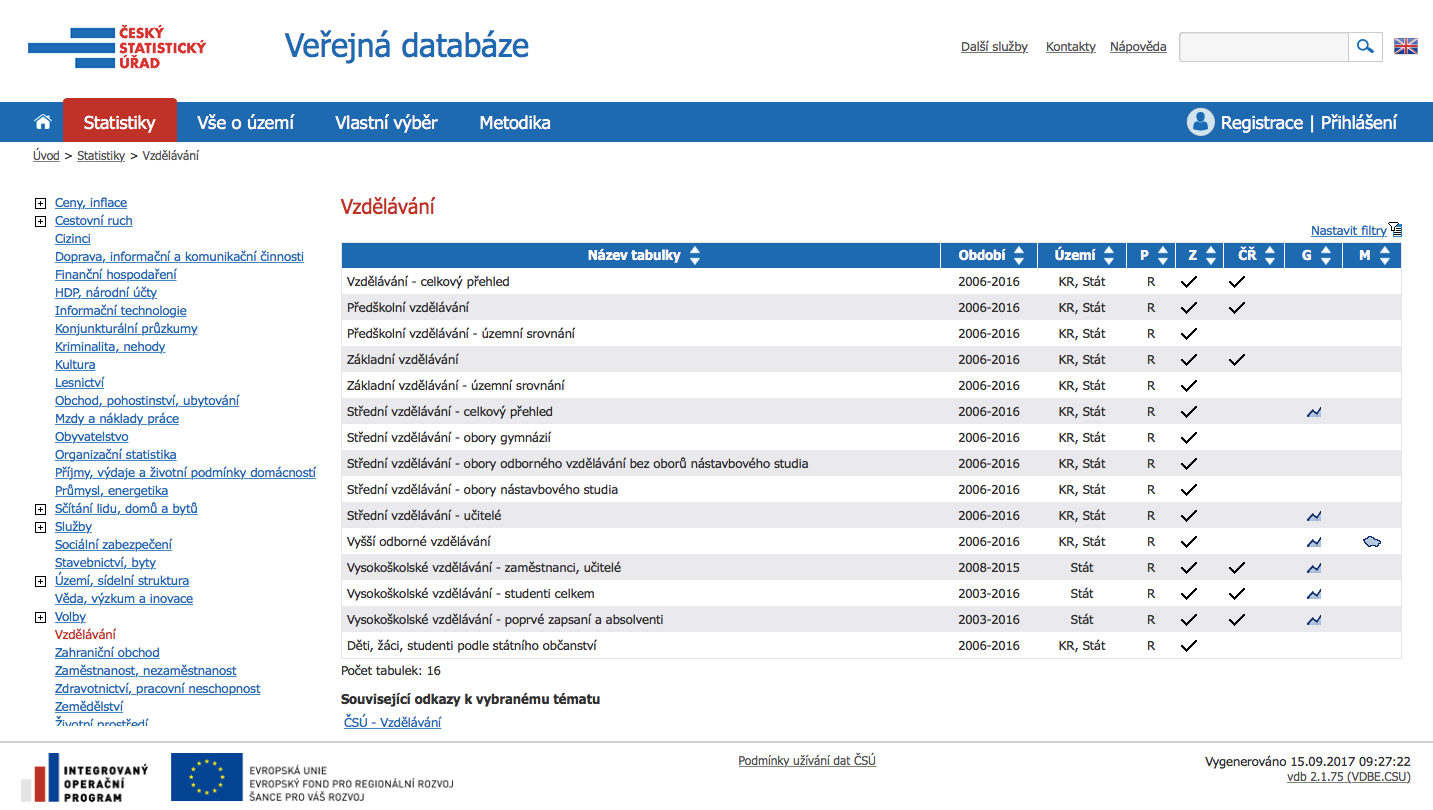The image size is (1433, 810).
Task: Click the ČR checkmark for Základní vzdělávání
Action: [1236, 360]
